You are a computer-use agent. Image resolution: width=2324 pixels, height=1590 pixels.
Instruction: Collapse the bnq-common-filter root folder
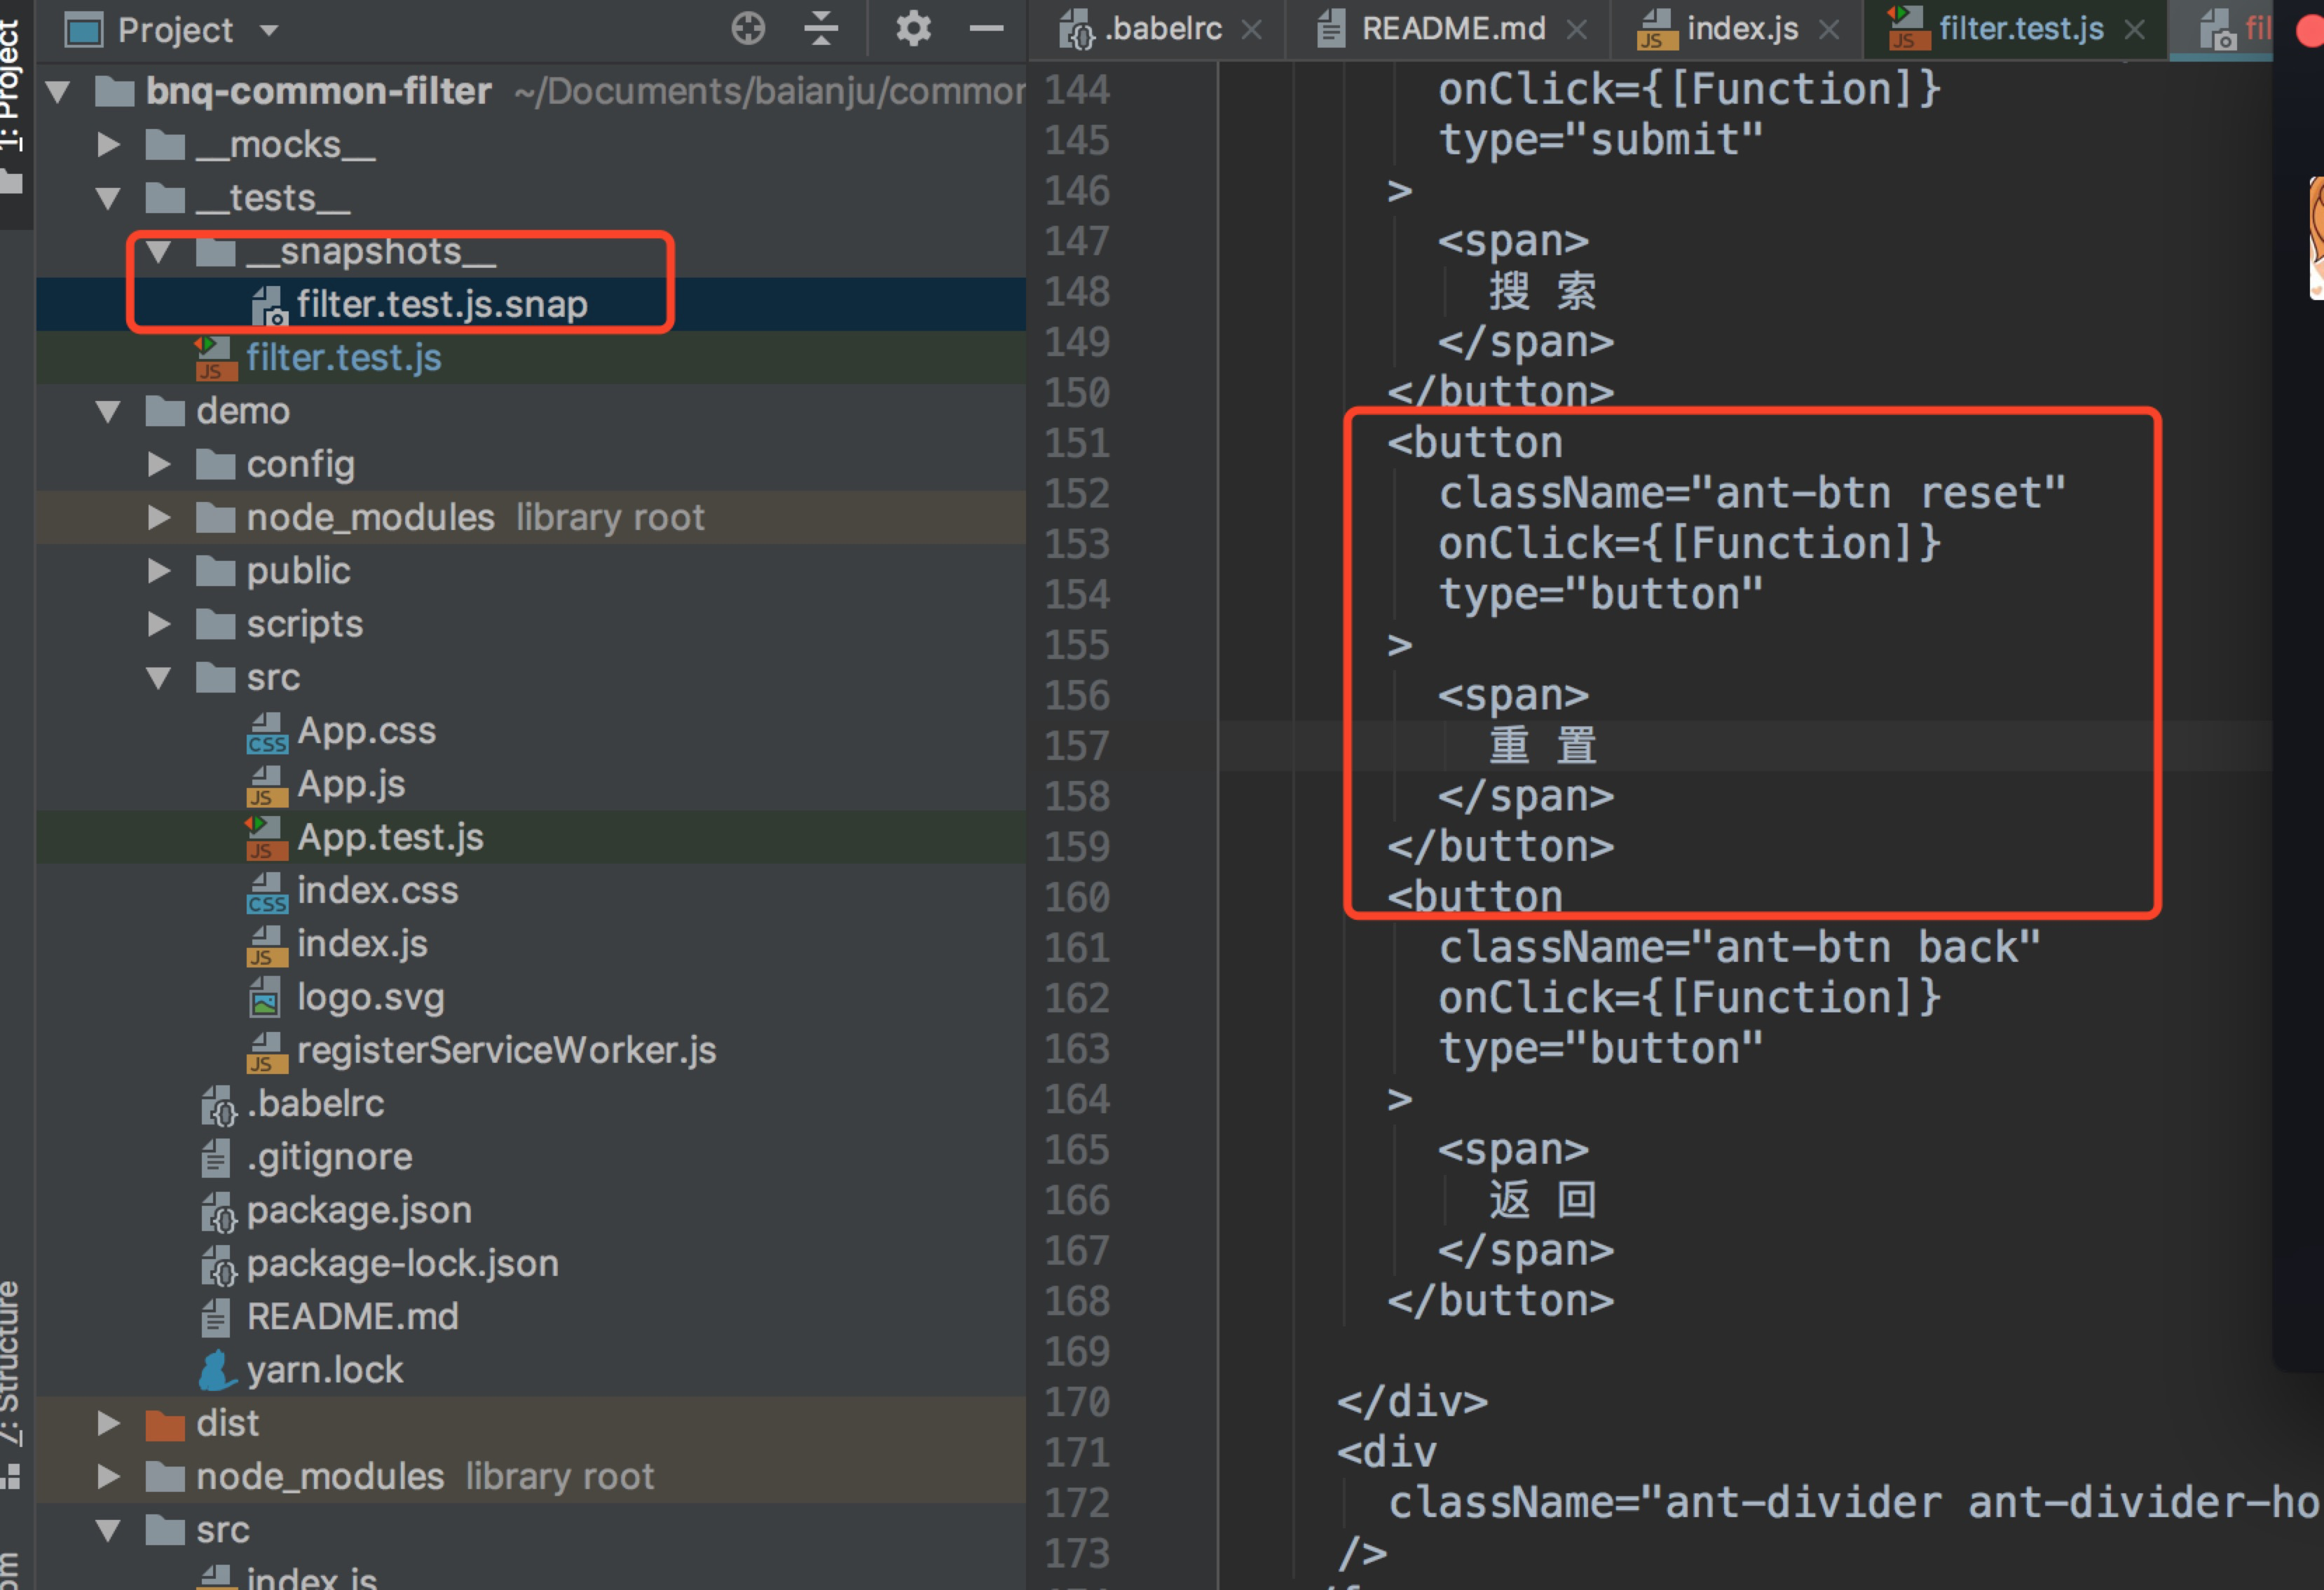(58, 92)
